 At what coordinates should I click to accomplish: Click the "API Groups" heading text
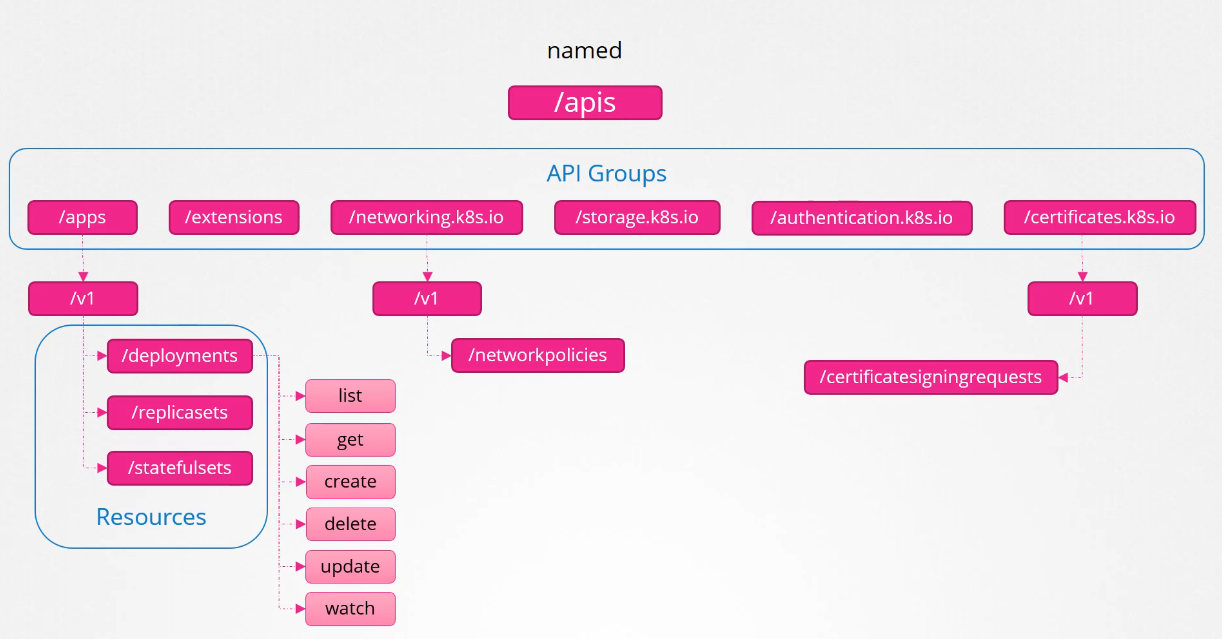click(607, 174)
